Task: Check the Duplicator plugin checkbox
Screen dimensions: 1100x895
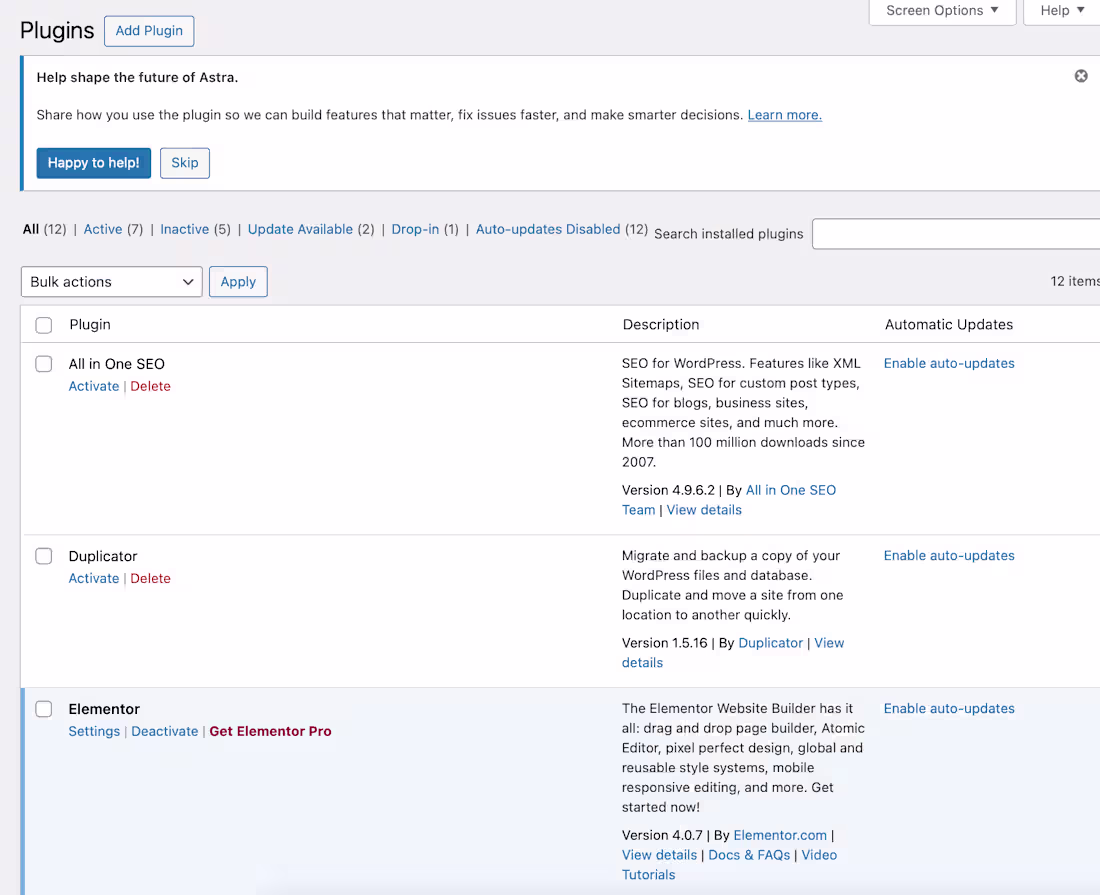Action: (43, 556)
